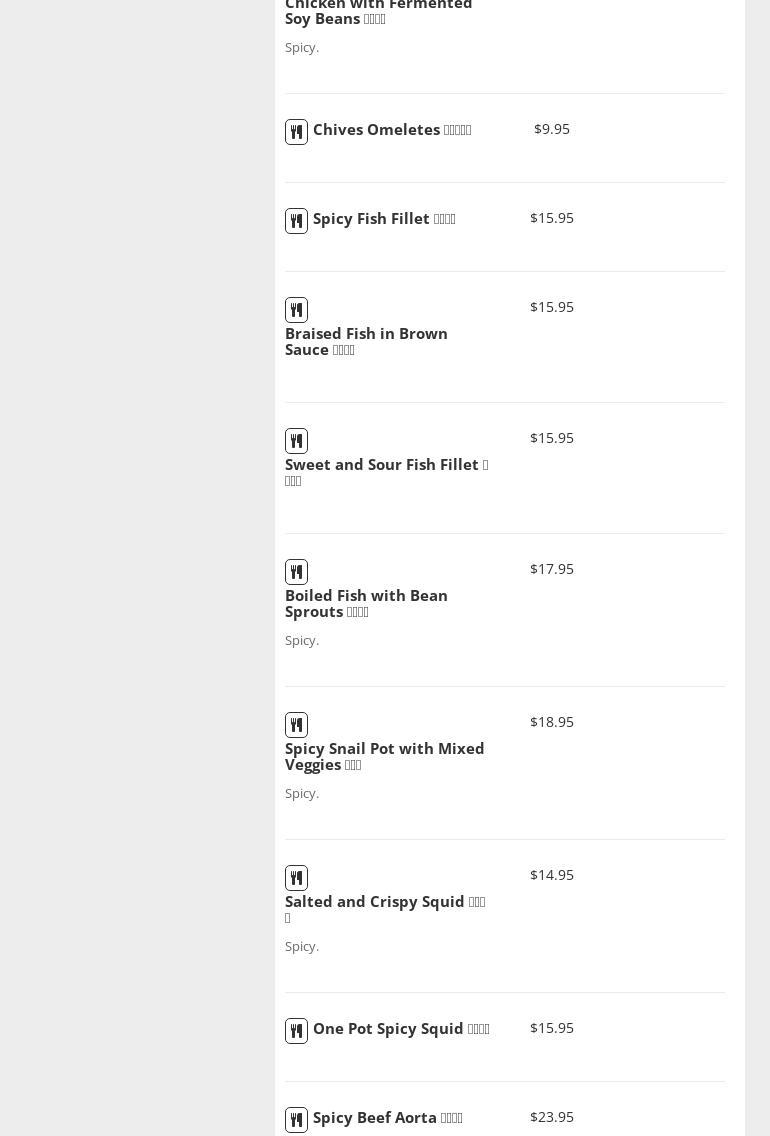Click the utensils icon above Braised Fish in Brown Sauce

coord(296,310)
